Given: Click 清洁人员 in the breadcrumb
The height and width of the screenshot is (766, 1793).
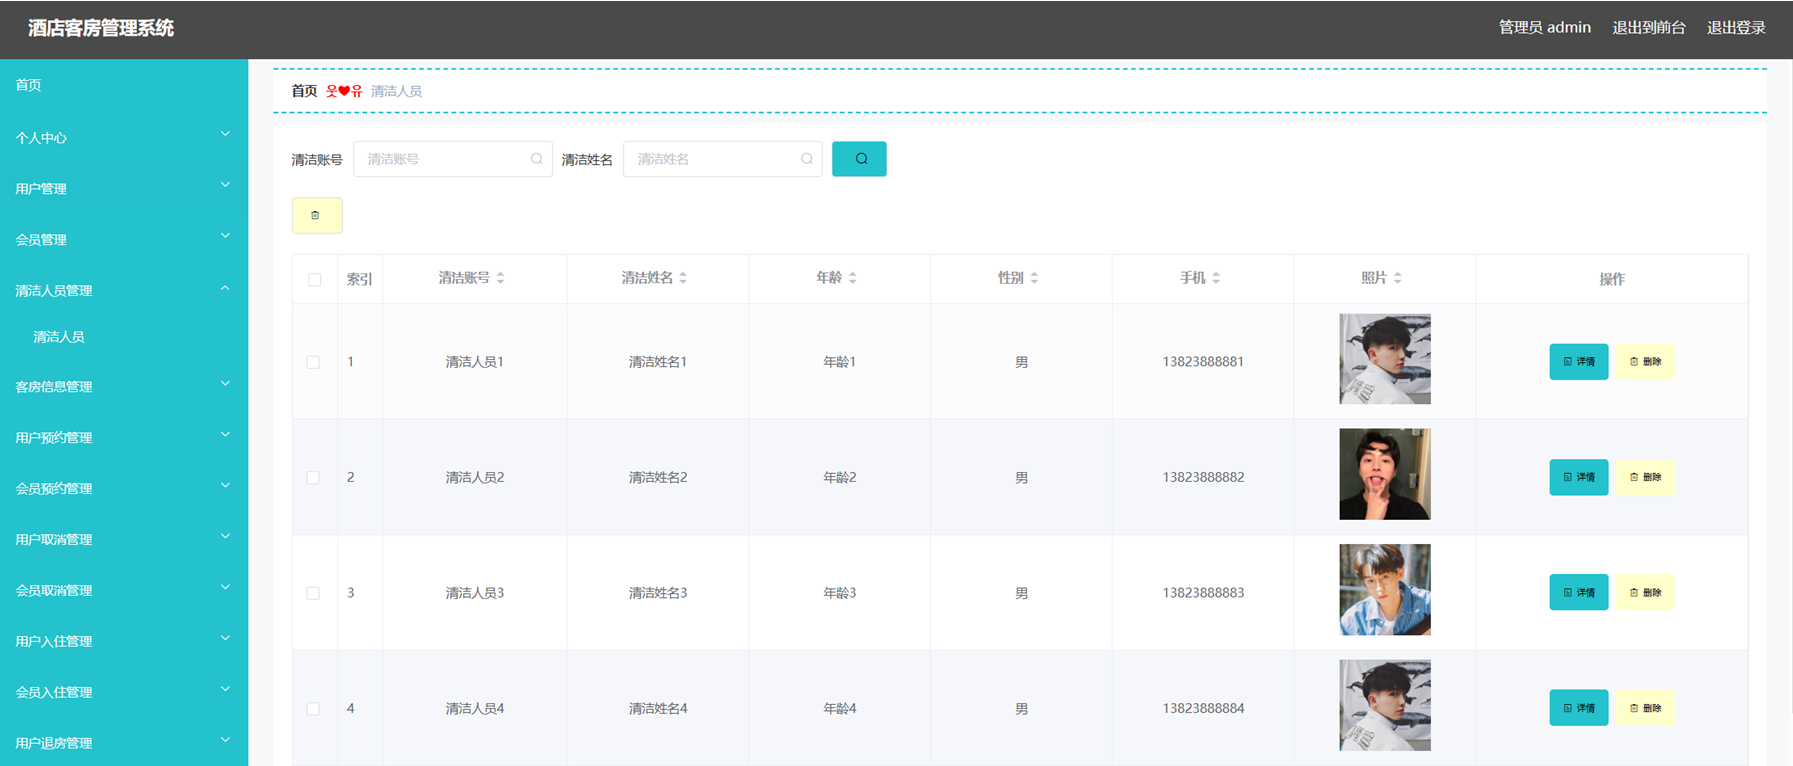Looking at the screenshot, I should coord(396,91).
